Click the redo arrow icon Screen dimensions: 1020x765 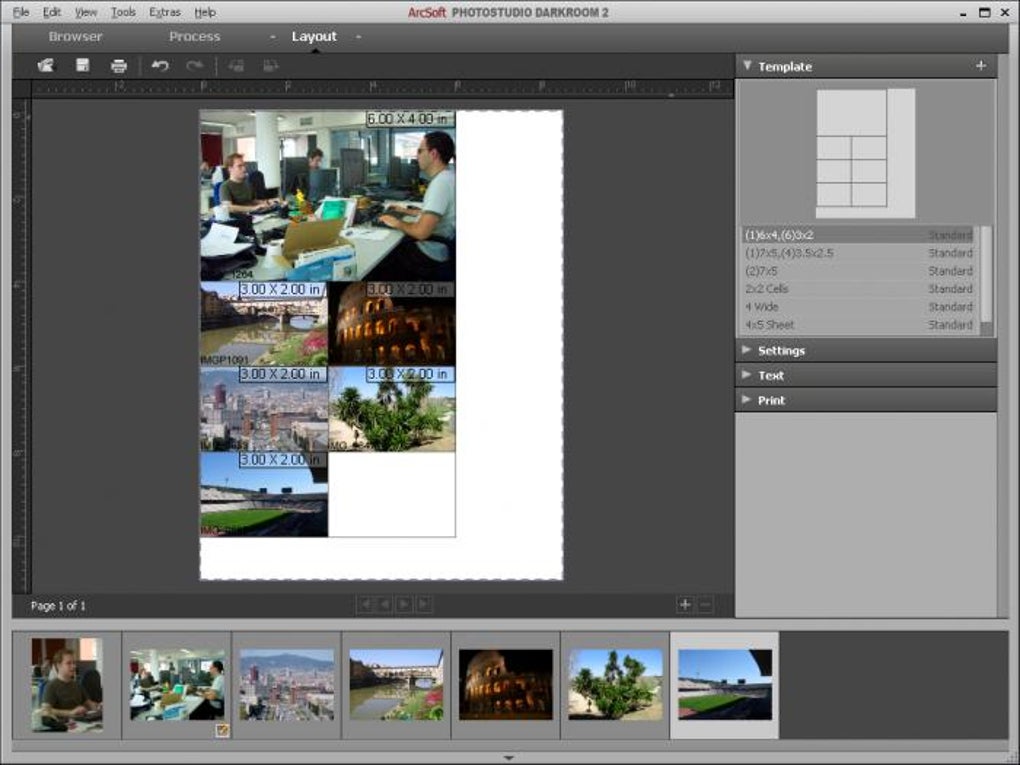coord(194,66)
